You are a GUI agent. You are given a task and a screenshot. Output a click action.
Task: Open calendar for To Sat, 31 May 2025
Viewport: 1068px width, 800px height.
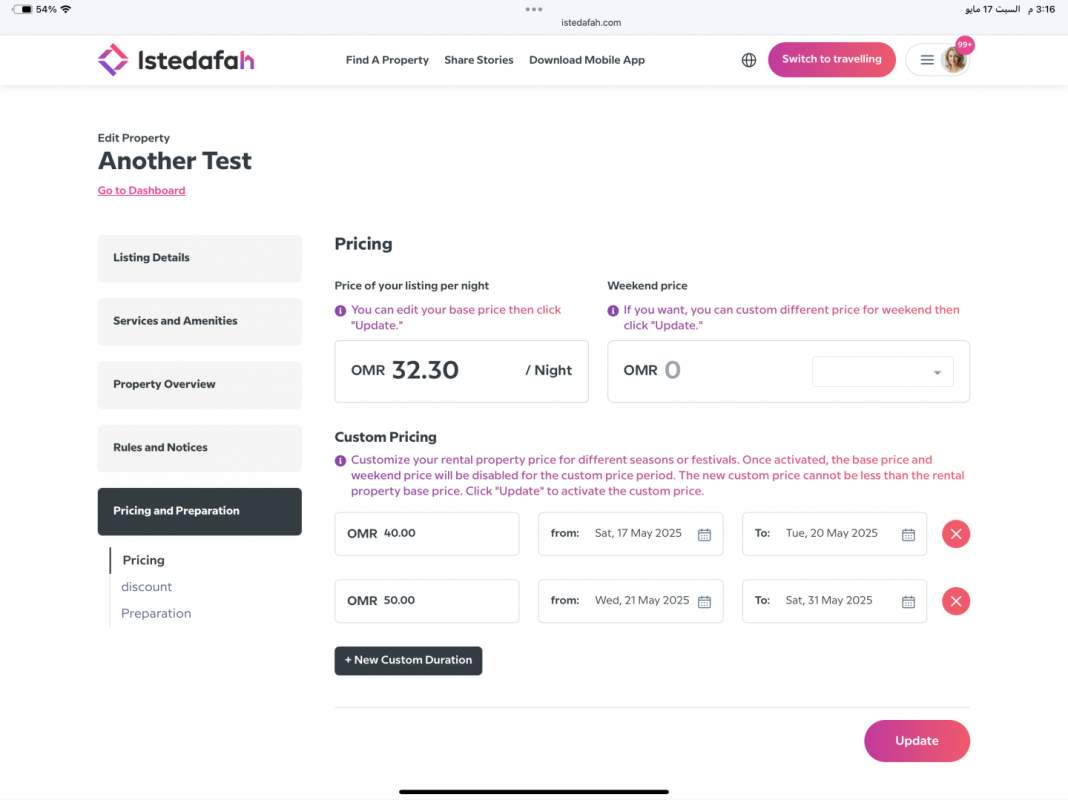908,602
